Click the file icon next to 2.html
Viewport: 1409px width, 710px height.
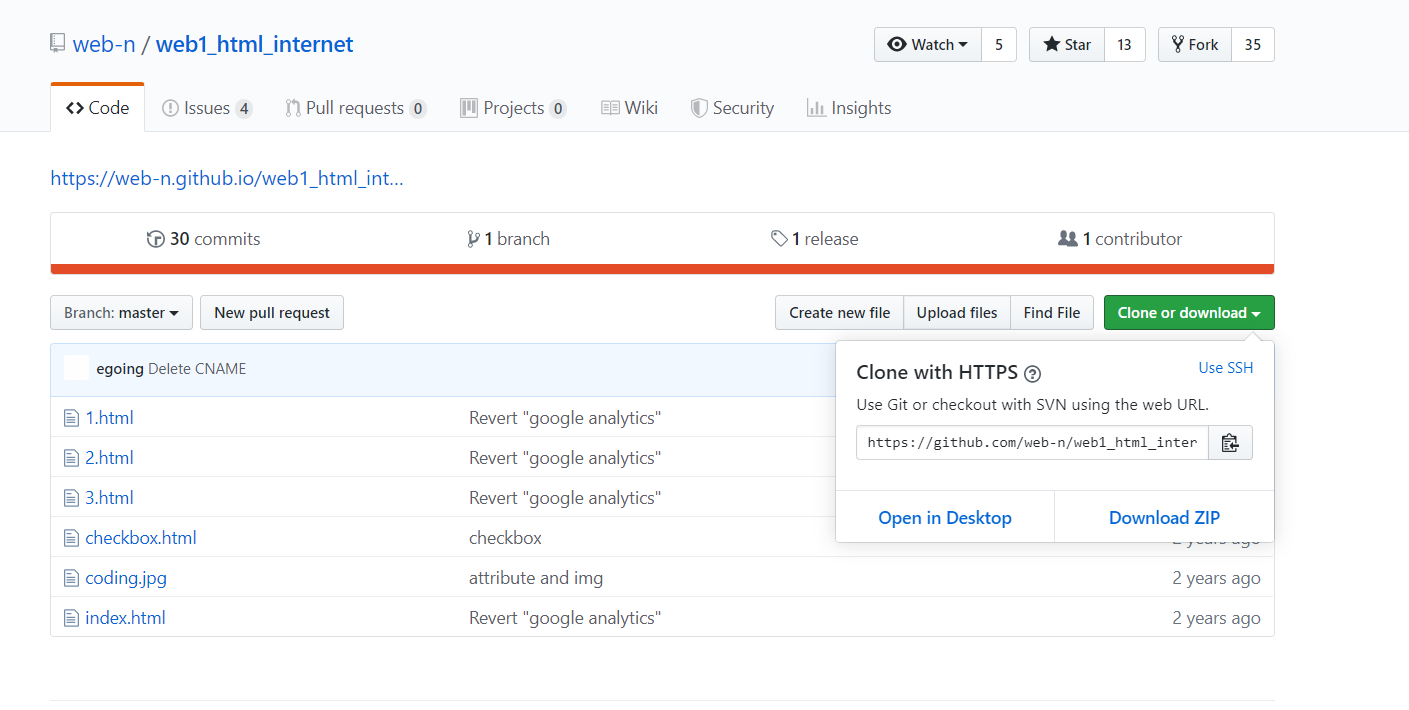point(71,458)
